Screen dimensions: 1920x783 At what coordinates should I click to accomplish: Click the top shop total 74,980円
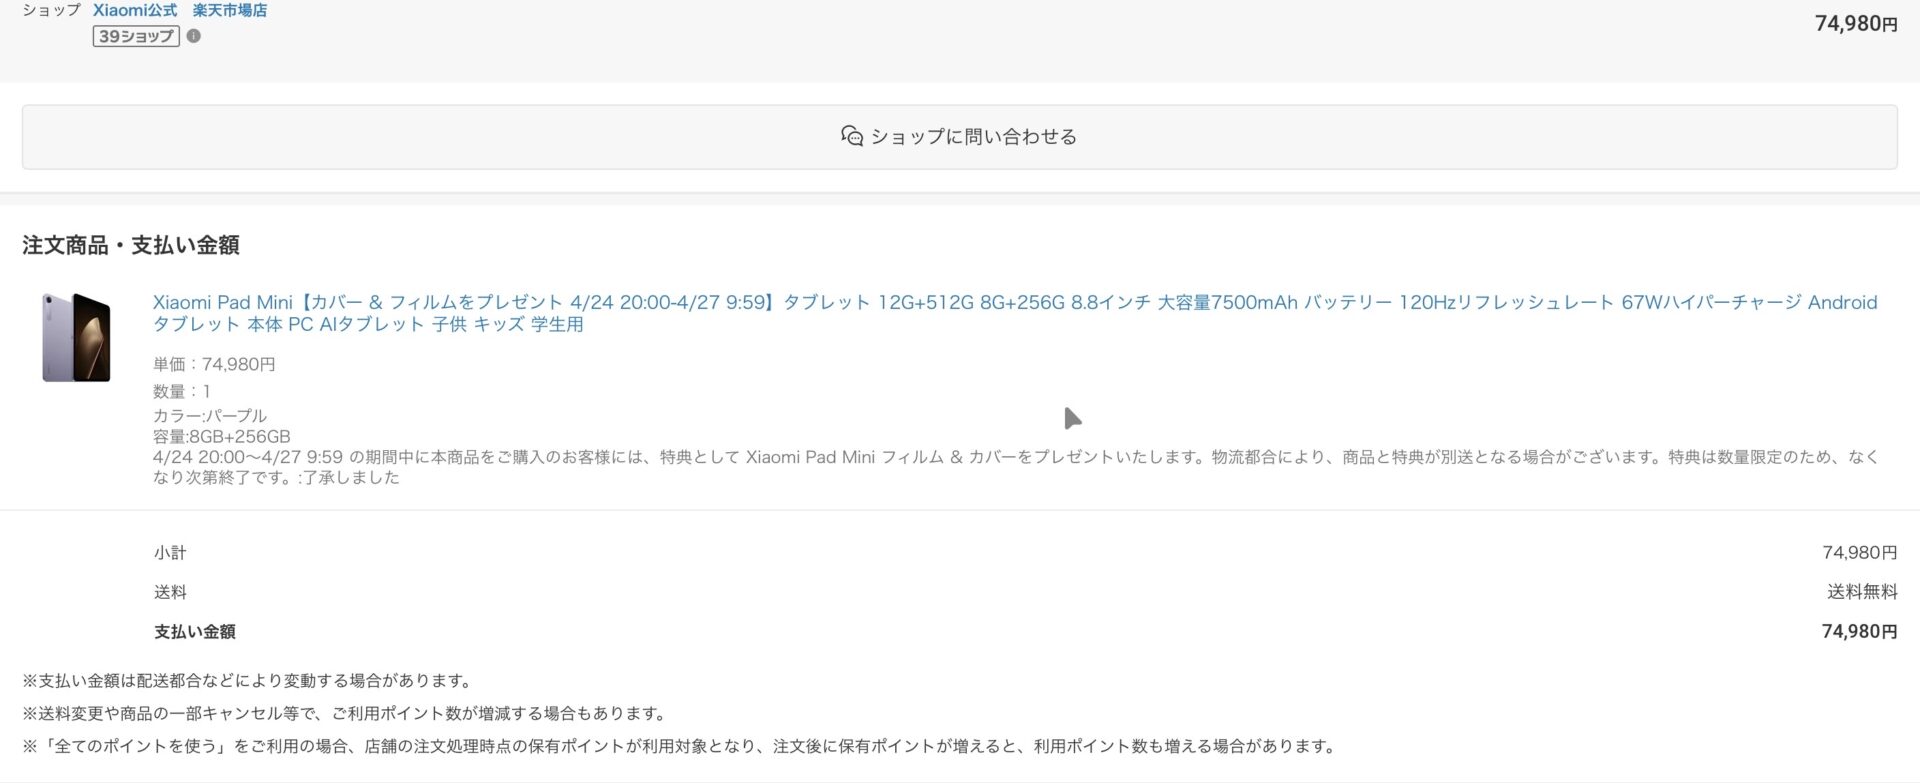1856,24
